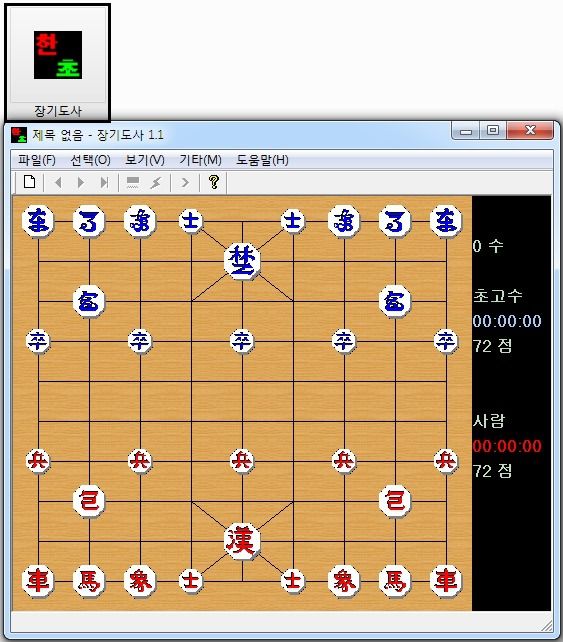Minimize the 장기도사 1.1 window

coord(466,131)
